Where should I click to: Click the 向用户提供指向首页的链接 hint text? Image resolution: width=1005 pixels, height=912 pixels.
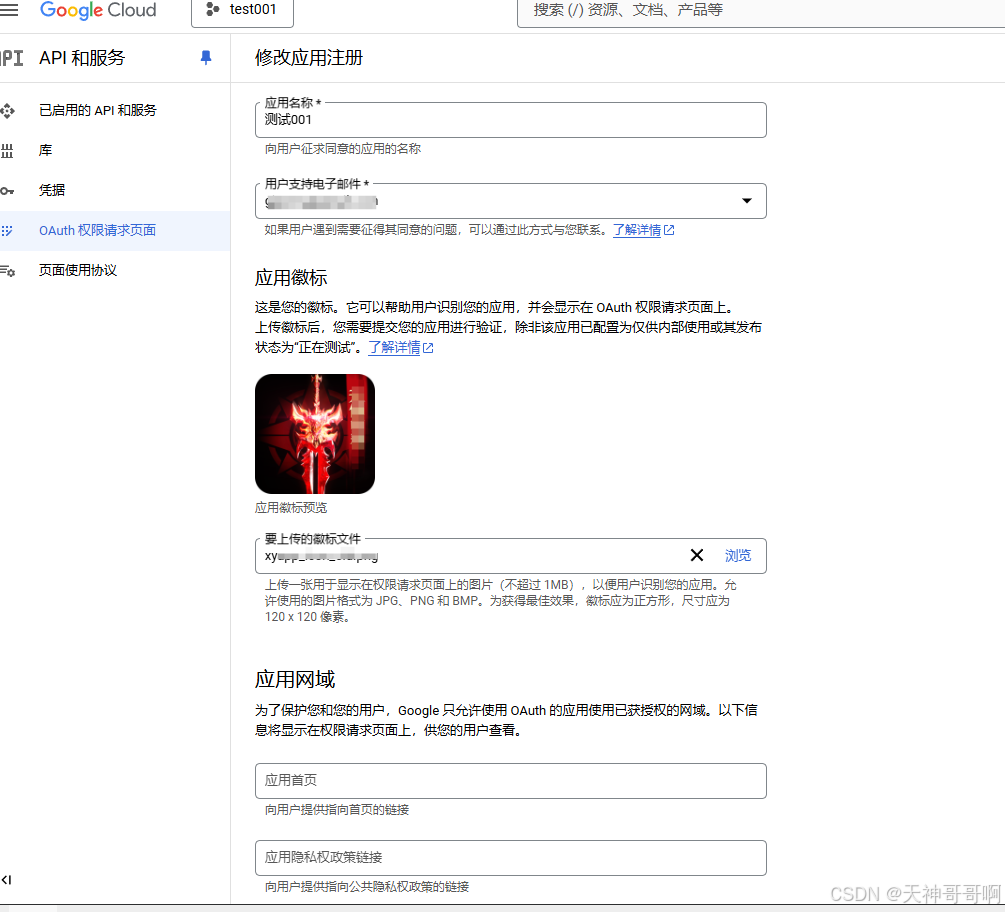pos(337,809)
